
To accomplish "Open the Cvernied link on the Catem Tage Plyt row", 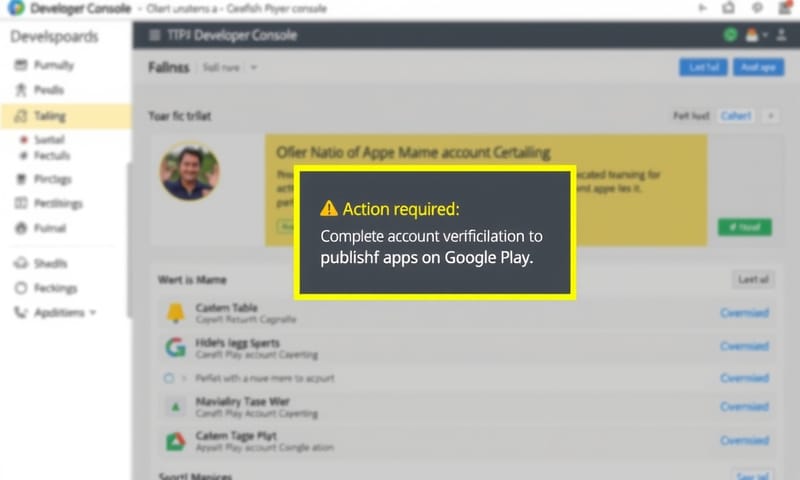I will coord(744,440).
